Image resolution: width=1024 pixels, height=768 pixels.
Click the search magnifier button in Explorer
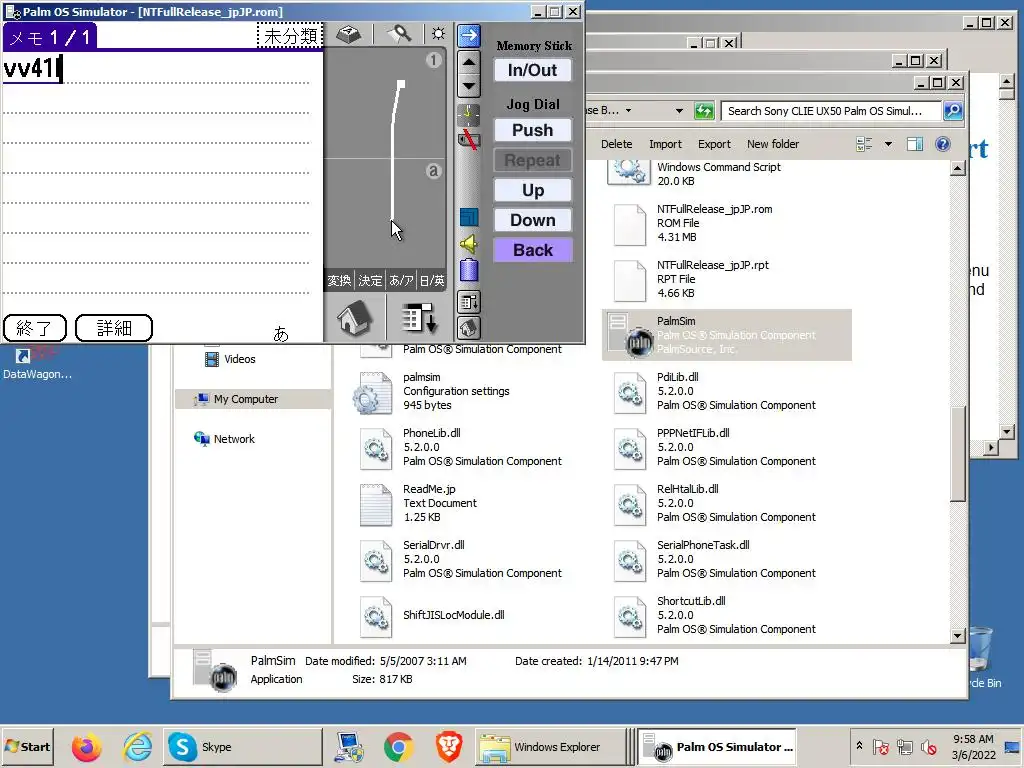953,111
